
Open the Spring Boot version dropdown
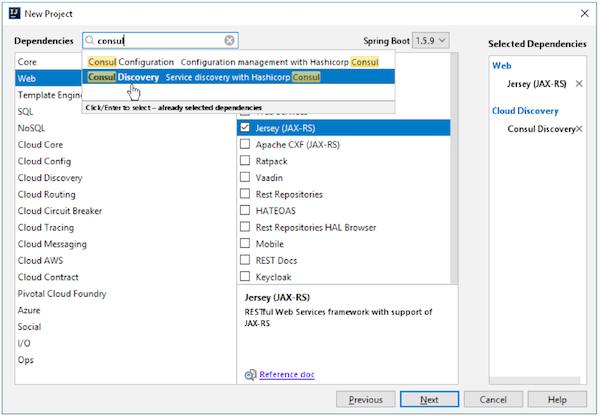click(x=430, y=41)
